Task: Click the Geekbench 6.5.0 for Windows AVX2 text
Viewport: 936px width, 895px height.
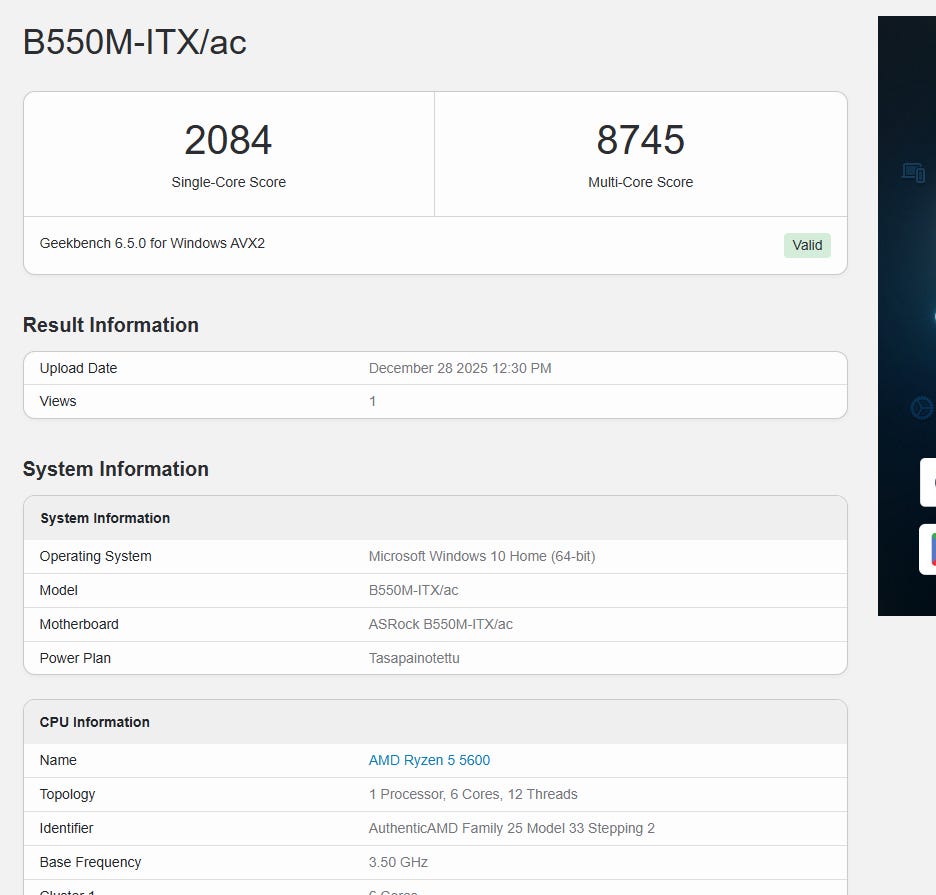Action: click(152, 243)
